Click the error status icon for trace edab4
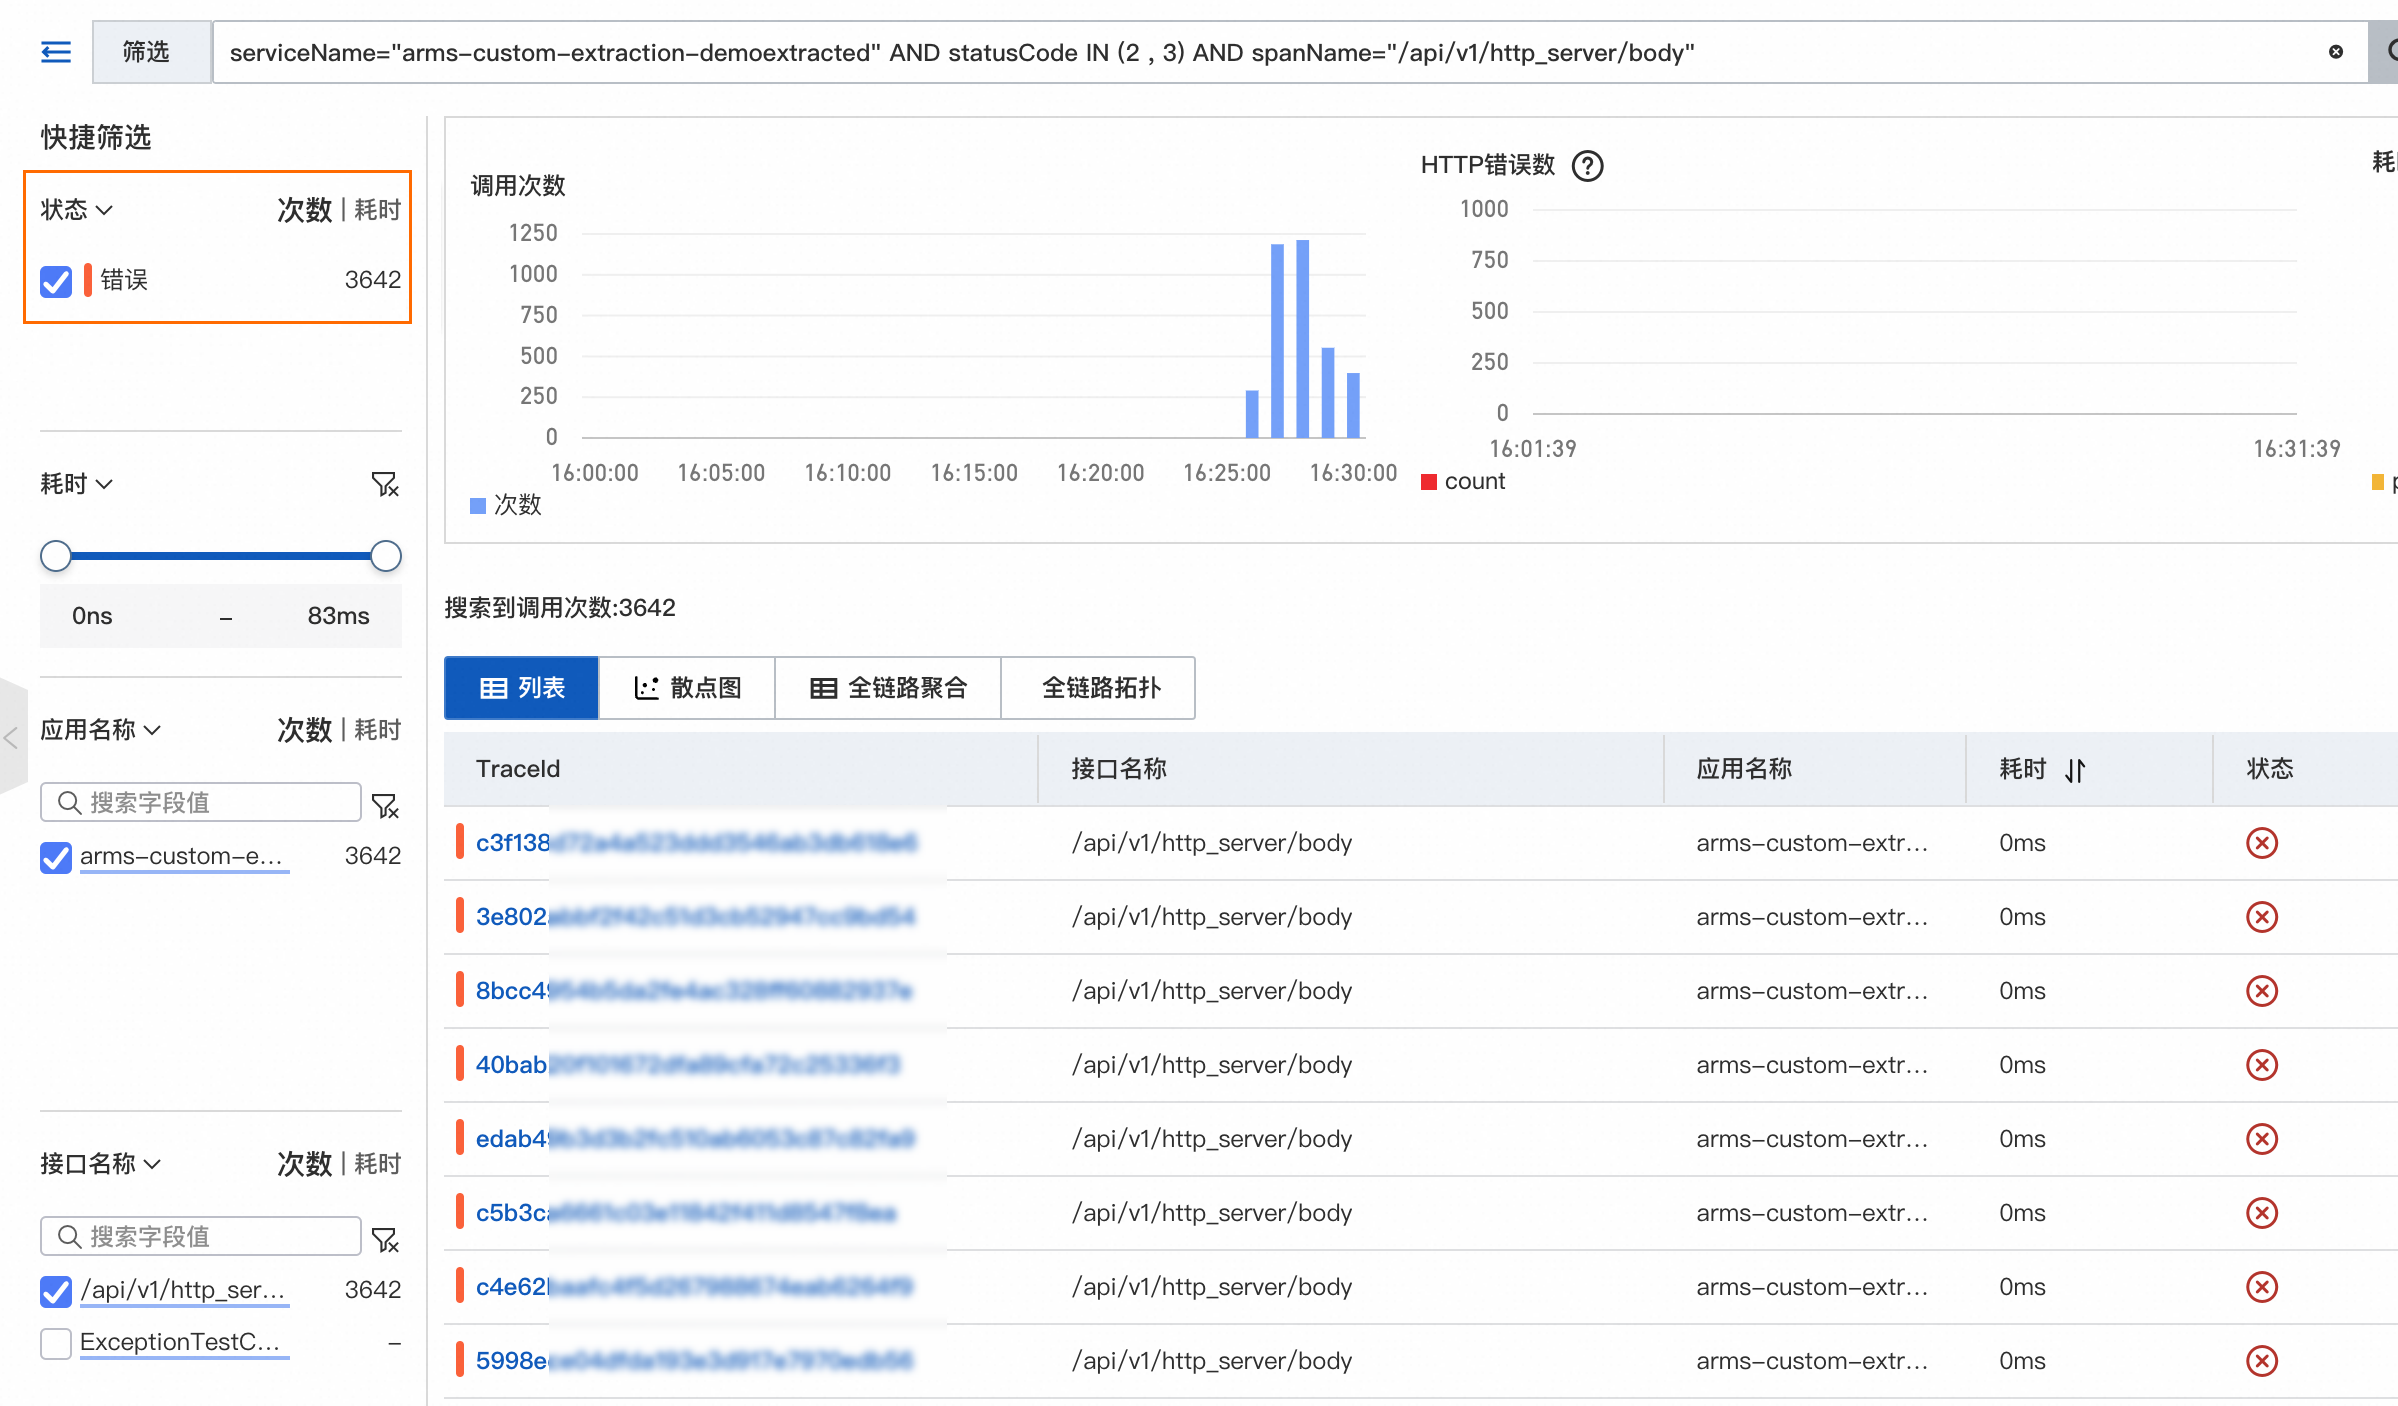The width and height of the screenshot is (2398, 1406). point(2262,1139)
